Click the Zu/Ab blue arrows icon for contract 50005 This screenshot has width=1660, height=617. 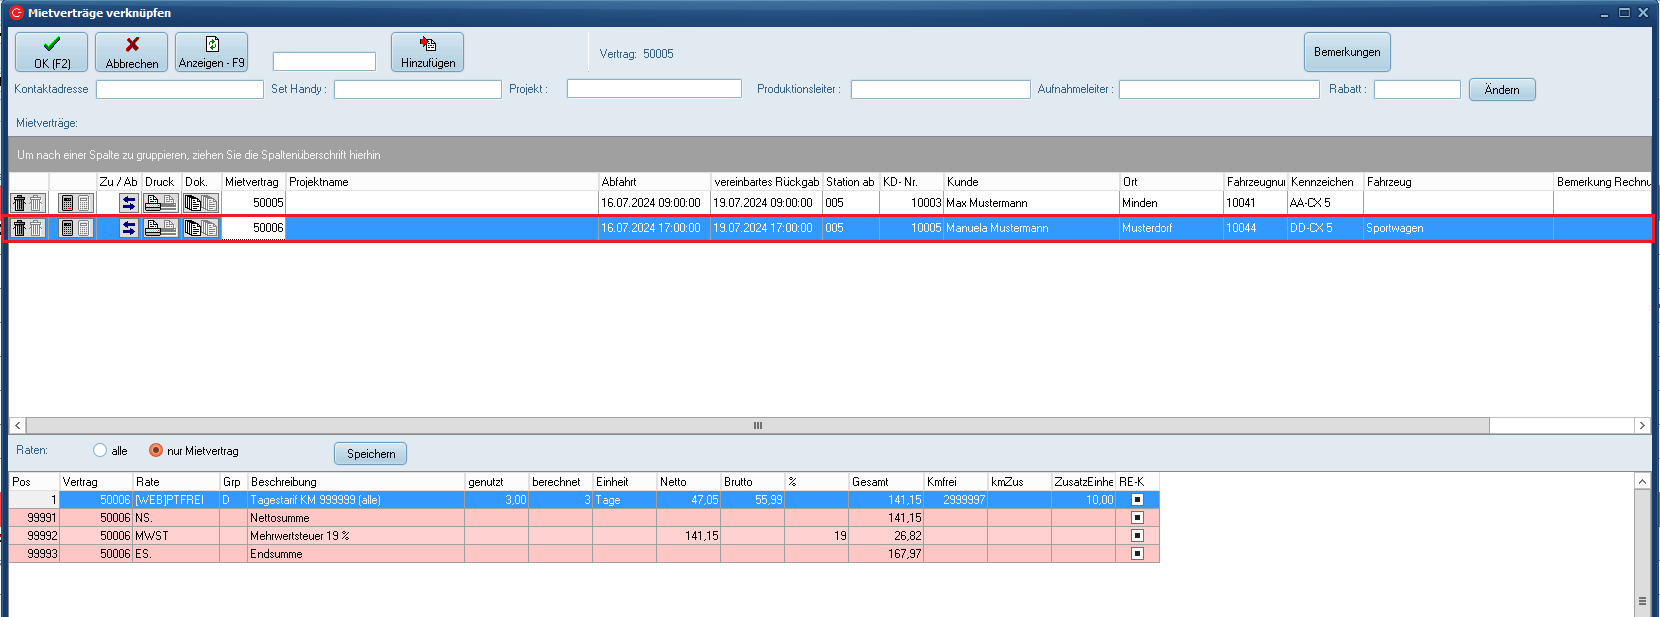pos(129,203)
